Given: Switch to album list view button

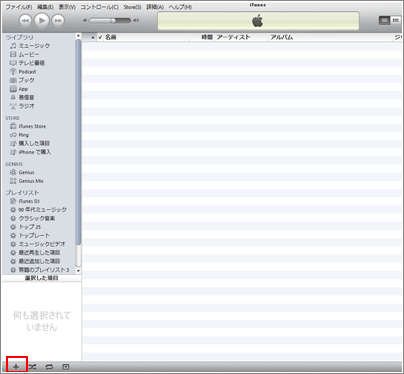Looking at the screenshot, I should pos(396,21).
